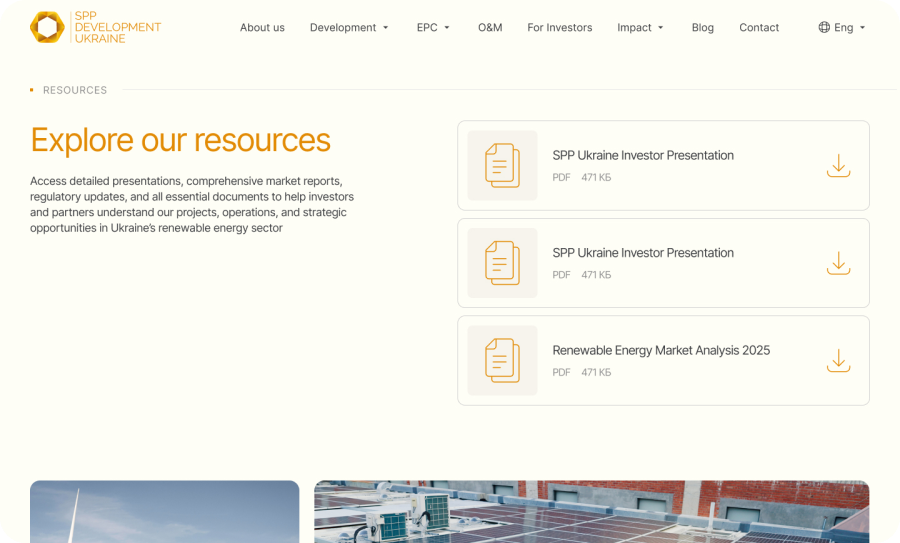Click the SPP Development Ukraine hexagon logo
Viewport: 900px width, 543px height.
(47, 27)
